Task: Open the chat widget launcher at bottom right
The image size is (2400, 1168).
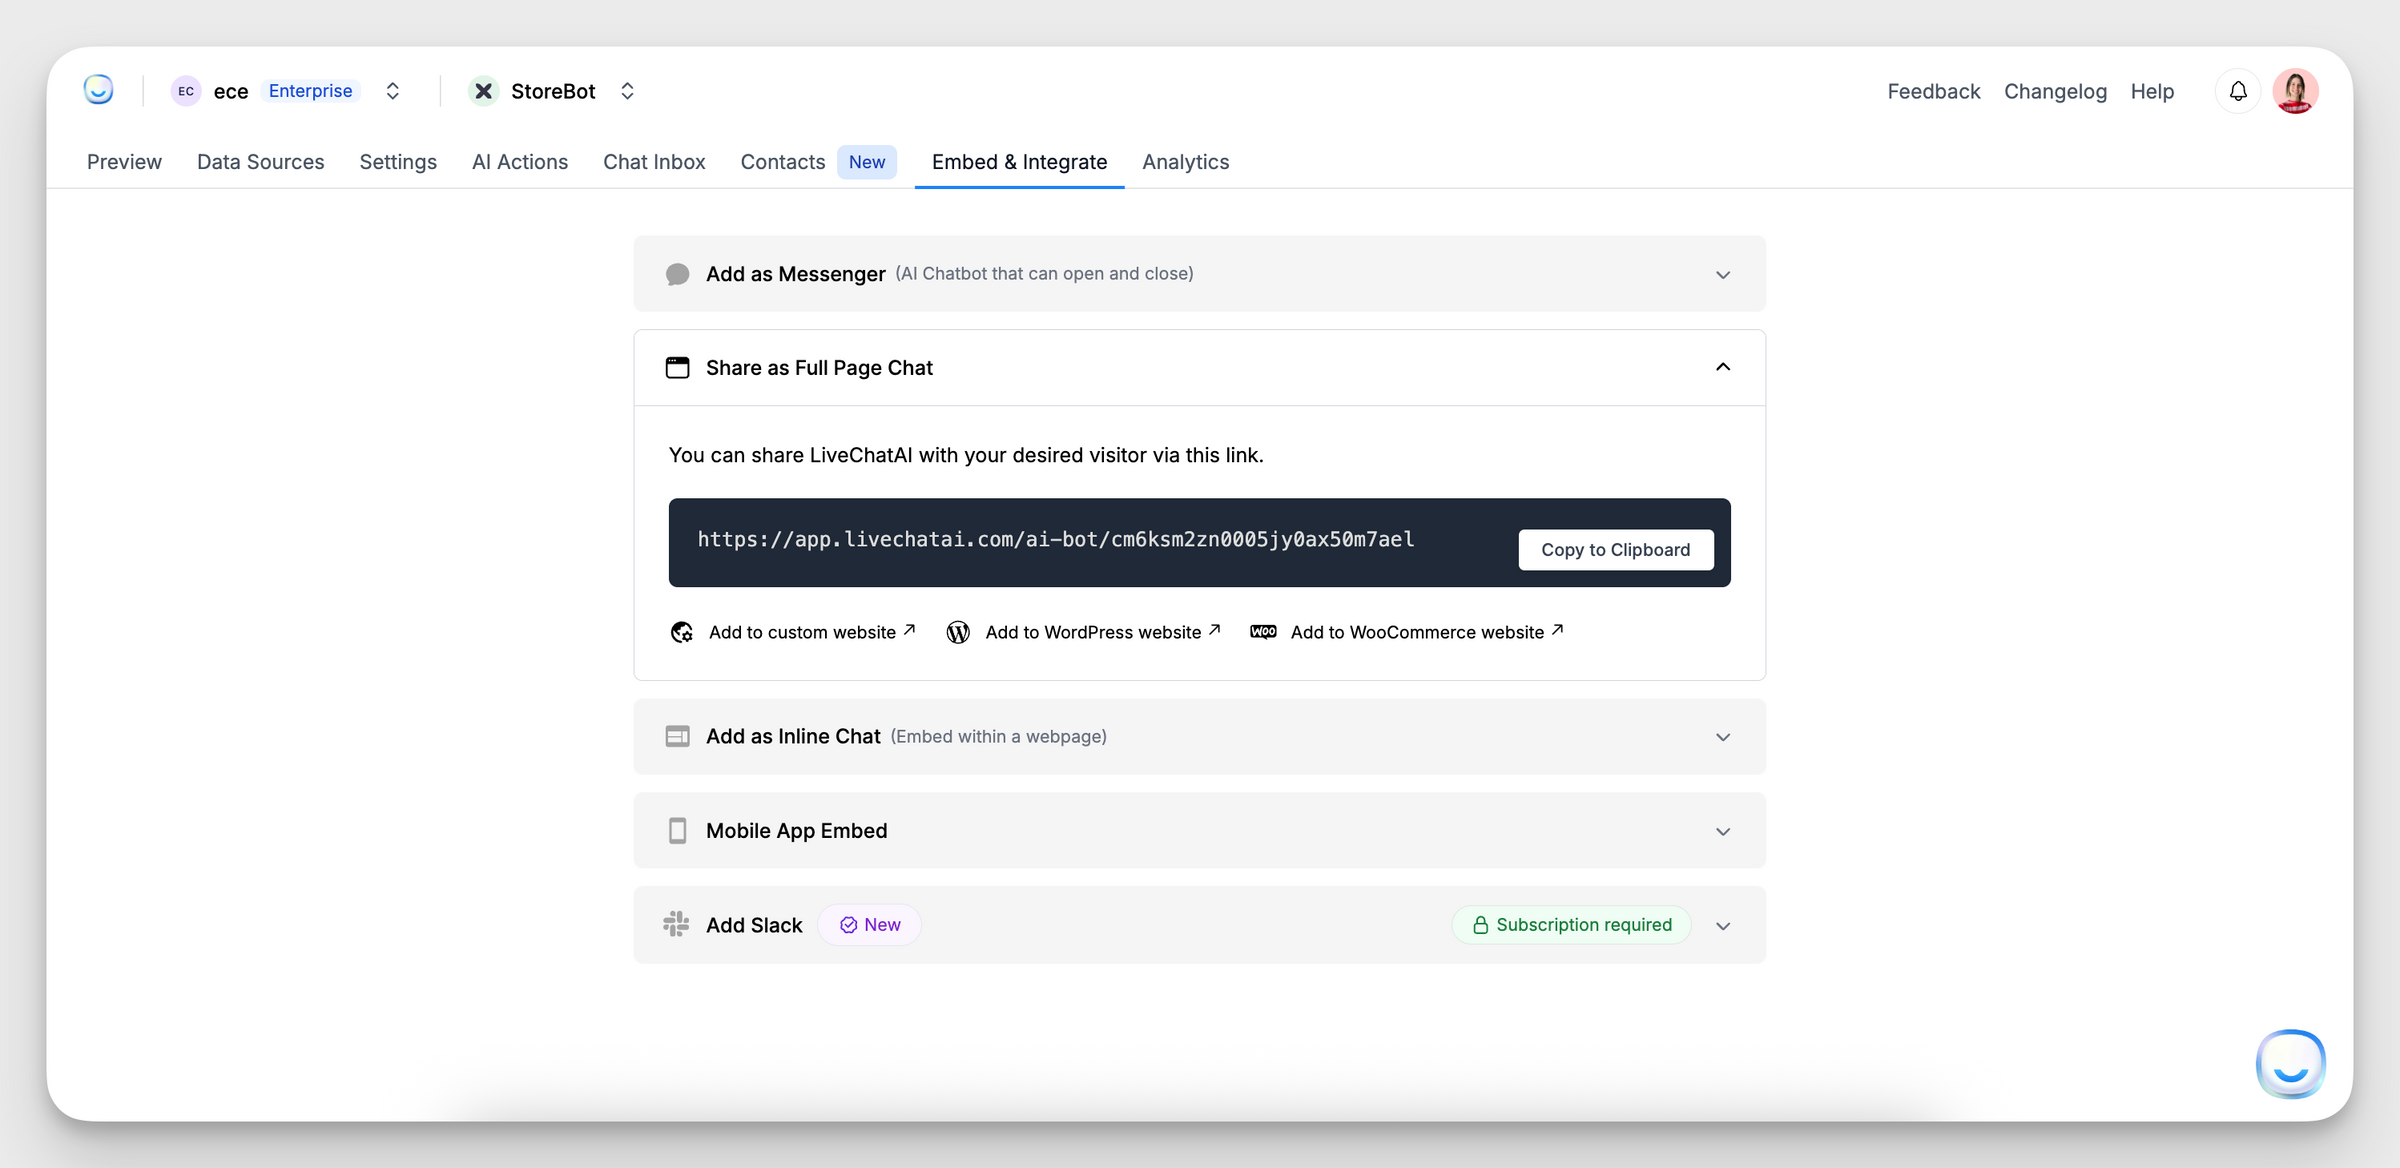Action: (2290, 1063)
